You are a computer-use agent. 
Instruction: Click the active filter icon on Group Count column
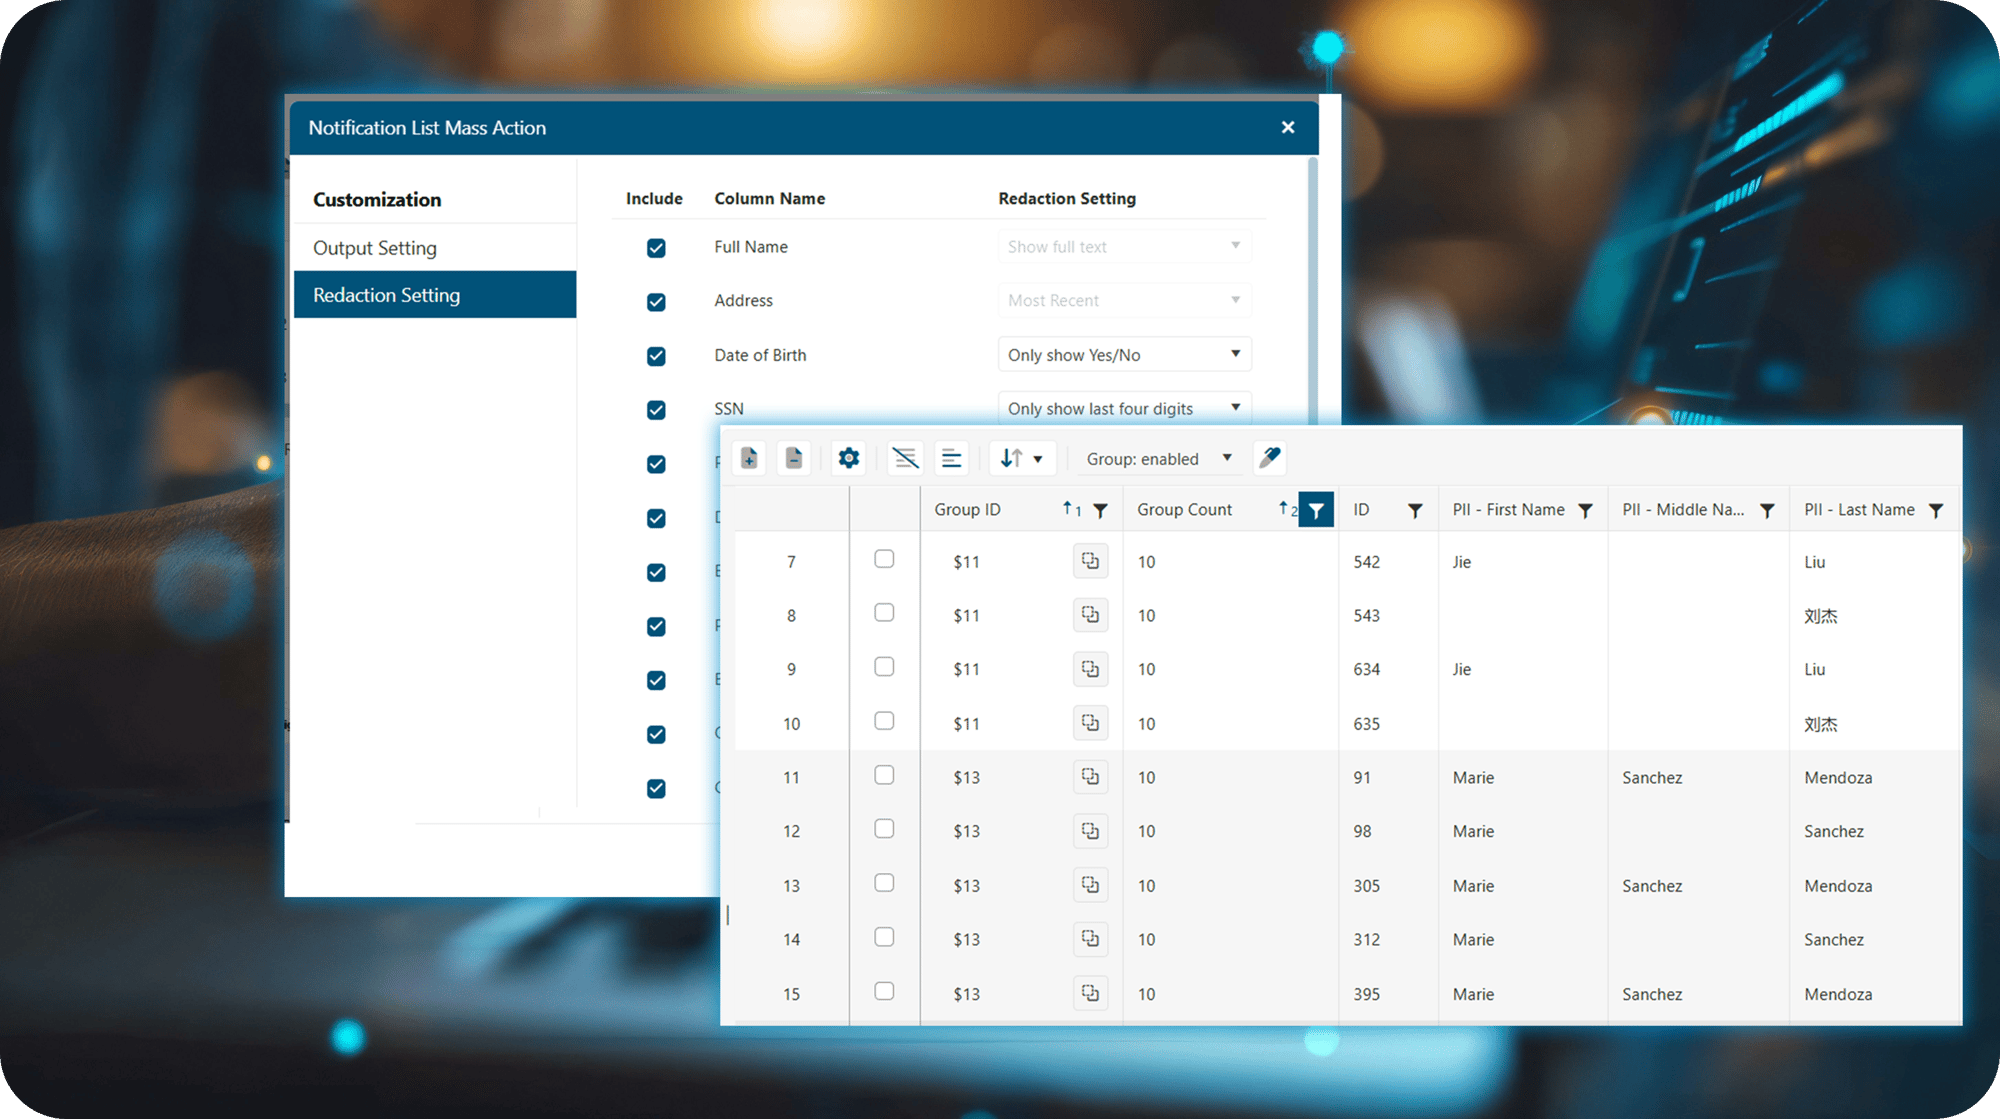pos(1317,509)
